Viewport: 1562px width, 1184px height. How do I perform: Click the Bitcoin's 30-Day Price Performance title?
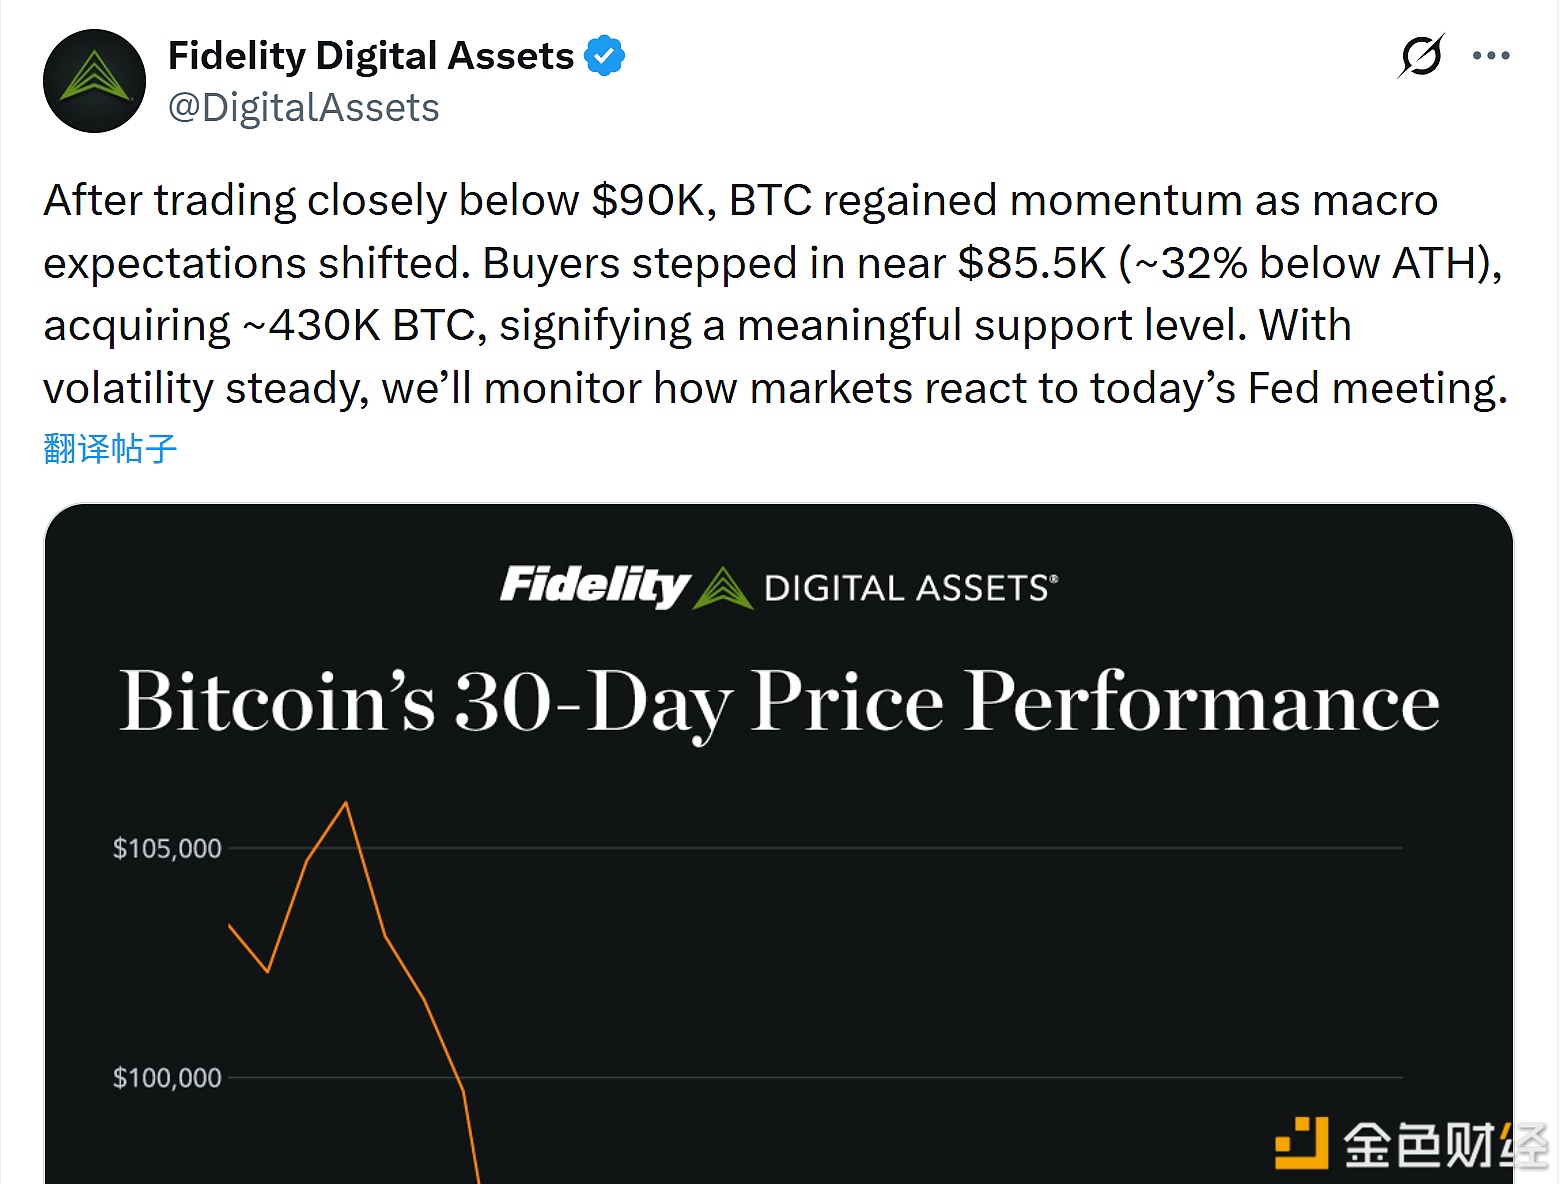(x=779, y=702)
